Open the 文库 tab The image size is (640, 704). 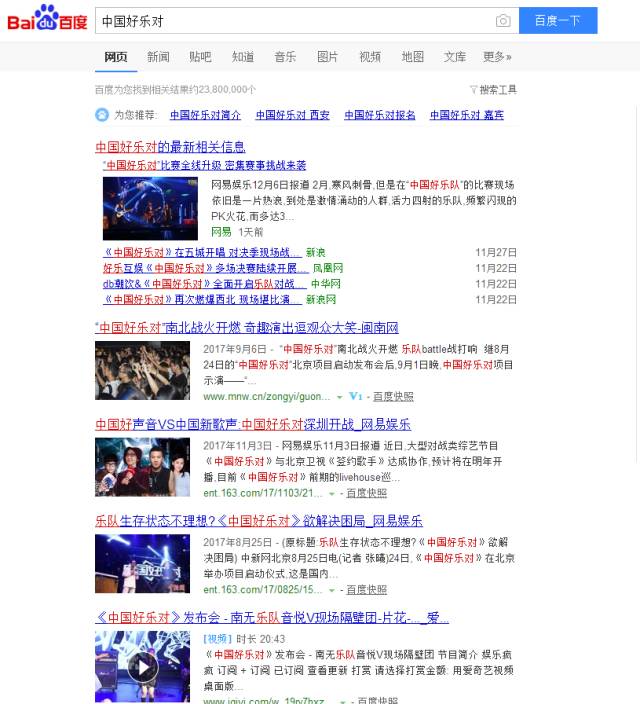[455, 57]
